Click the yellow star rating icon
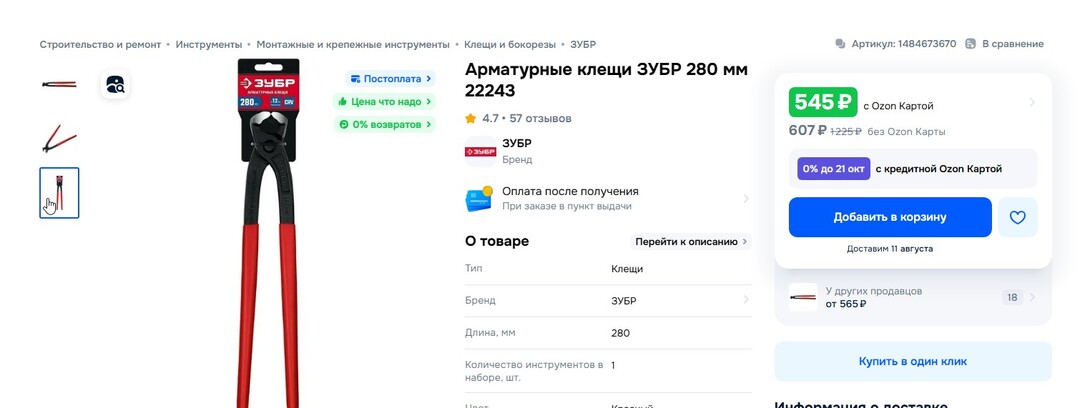Image resolution: width=1090 pixels, height=408 pixels. pyautogui.click(x=471, y=118)
